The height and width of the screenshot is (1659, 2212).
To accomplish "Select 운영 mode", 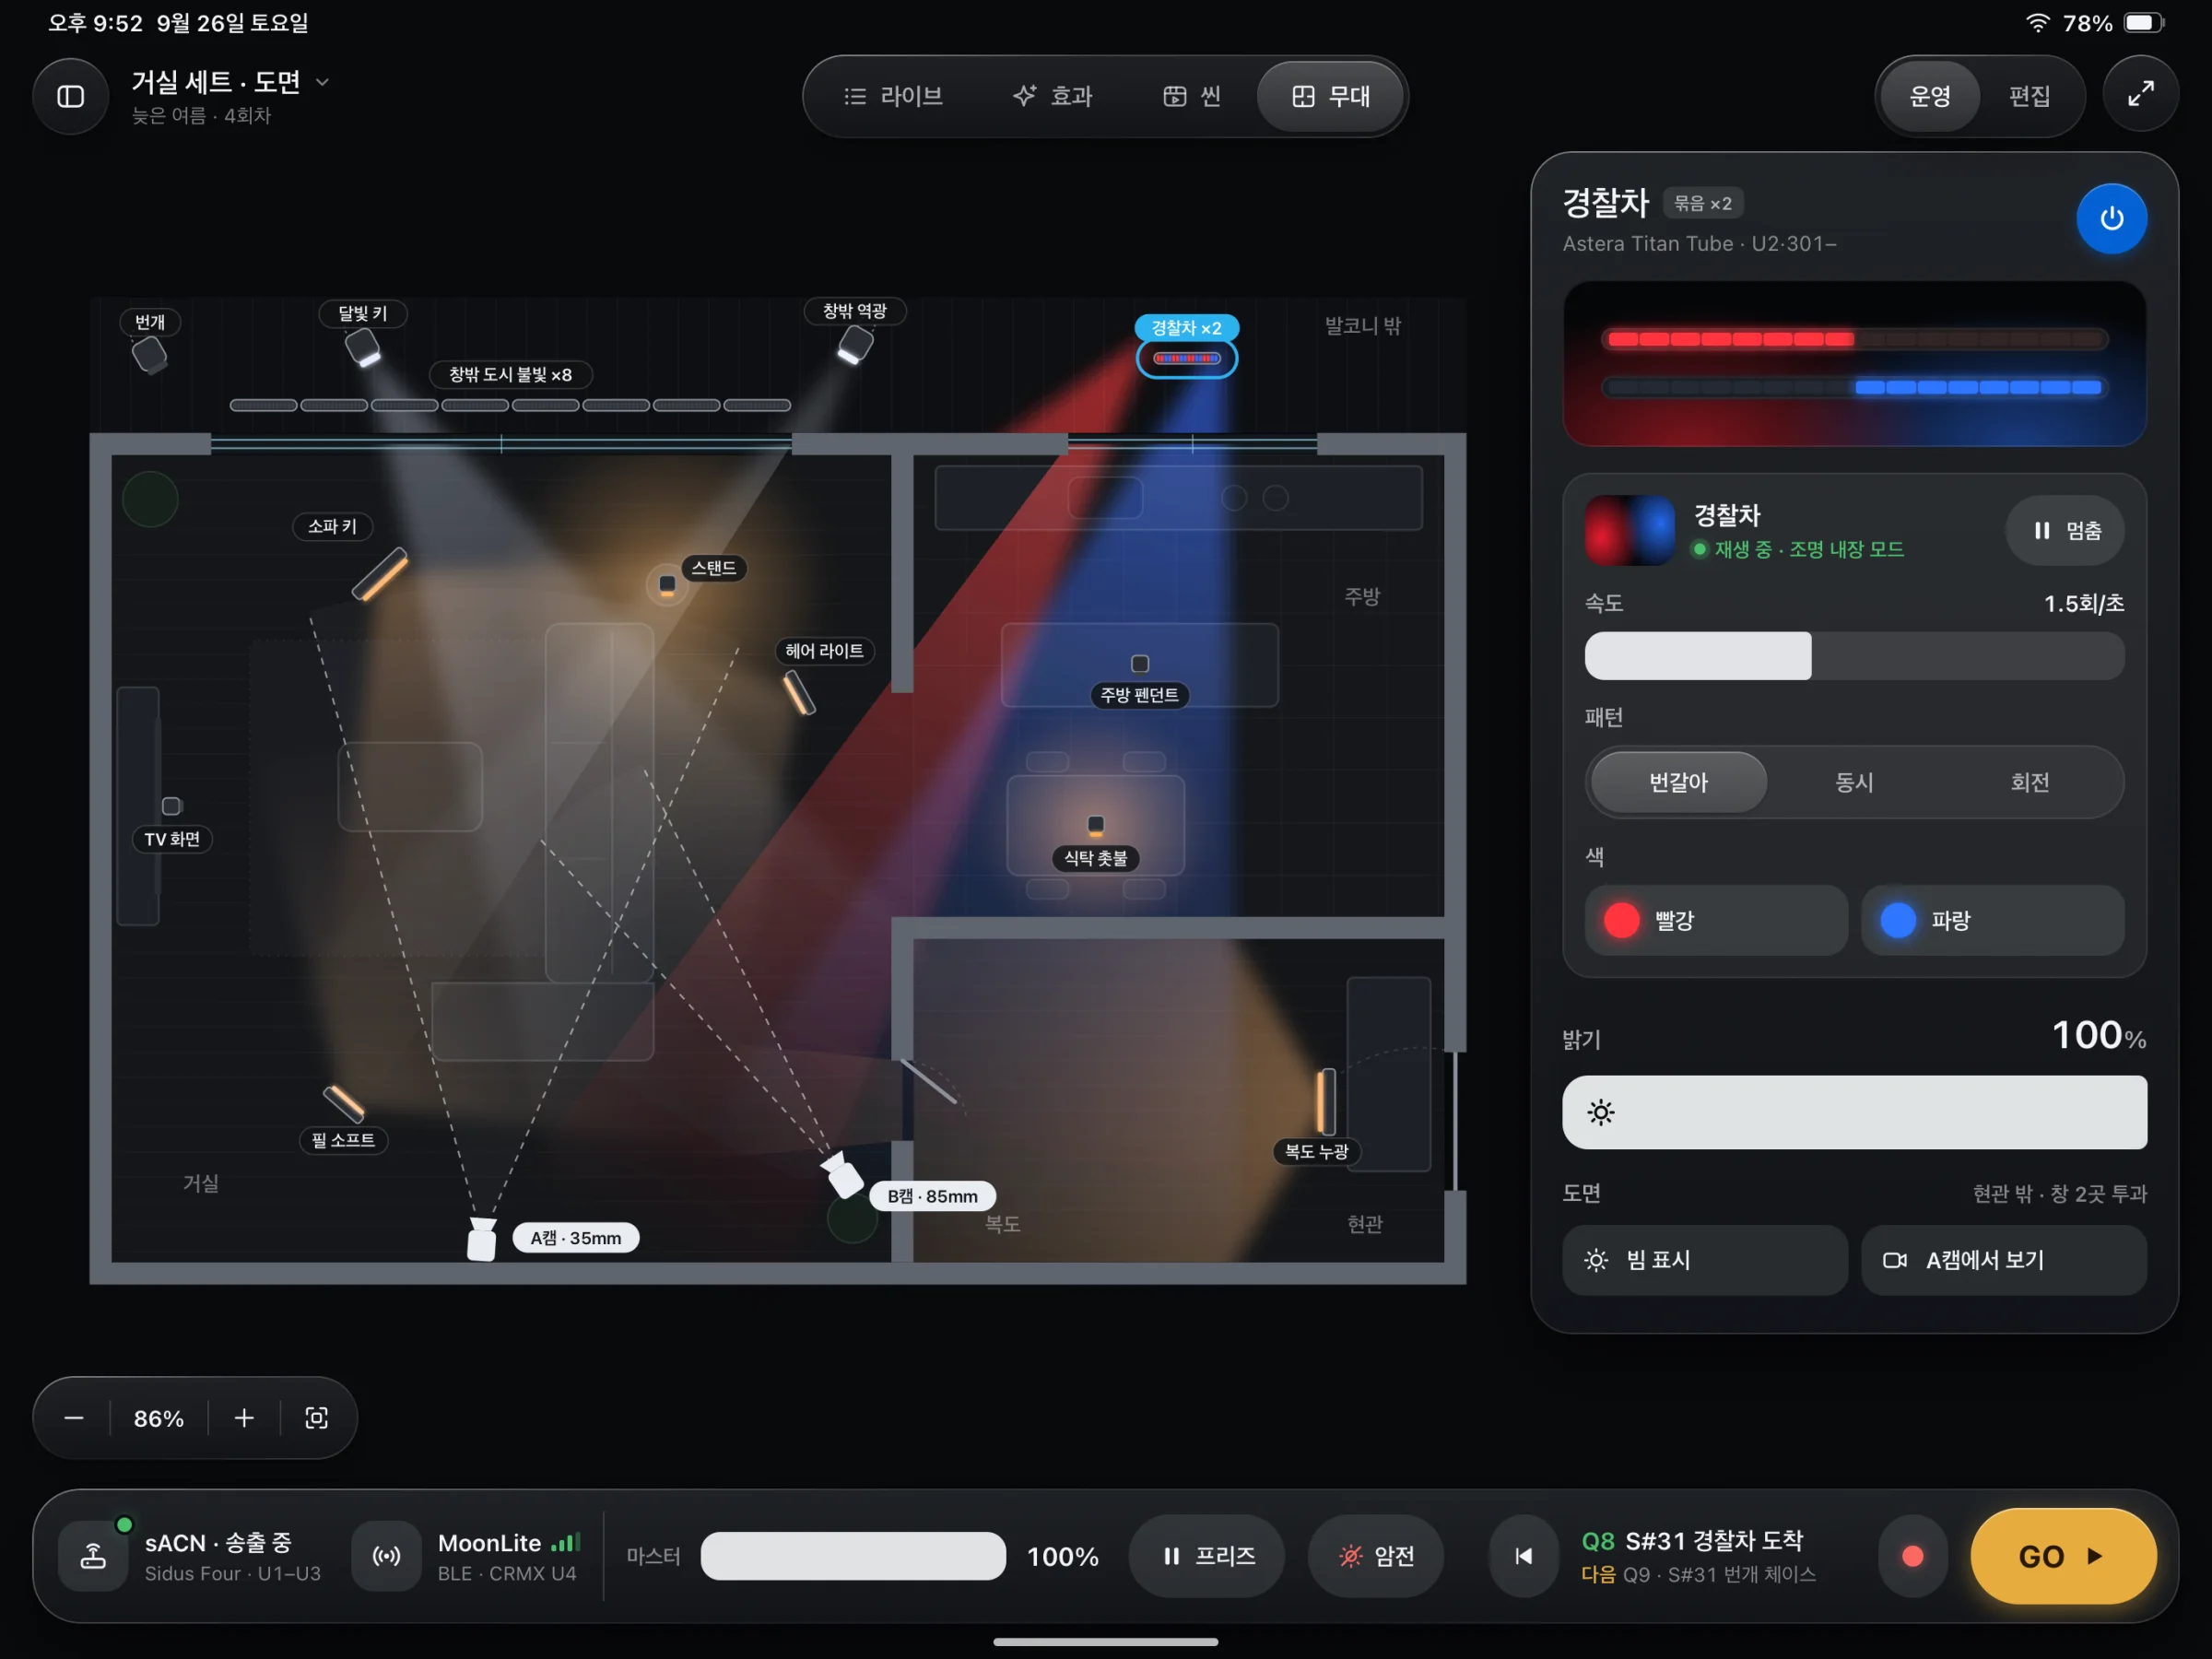I will click(1930, 96).
